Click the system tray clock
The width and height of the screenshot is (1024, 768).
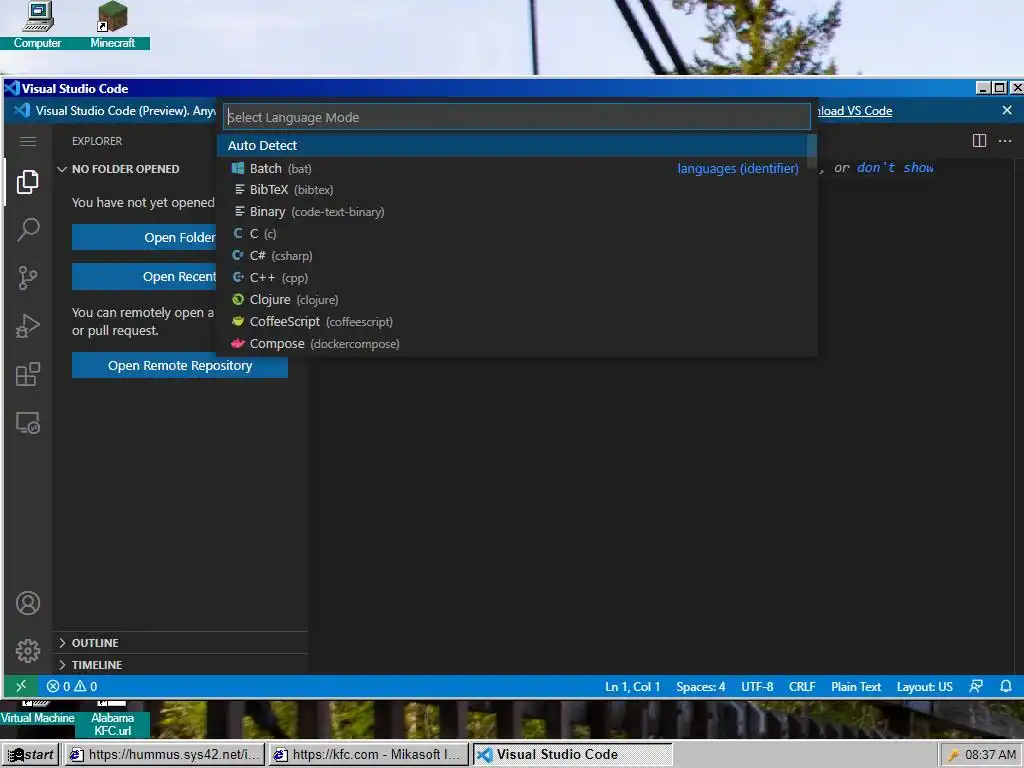tap(990, 754)
